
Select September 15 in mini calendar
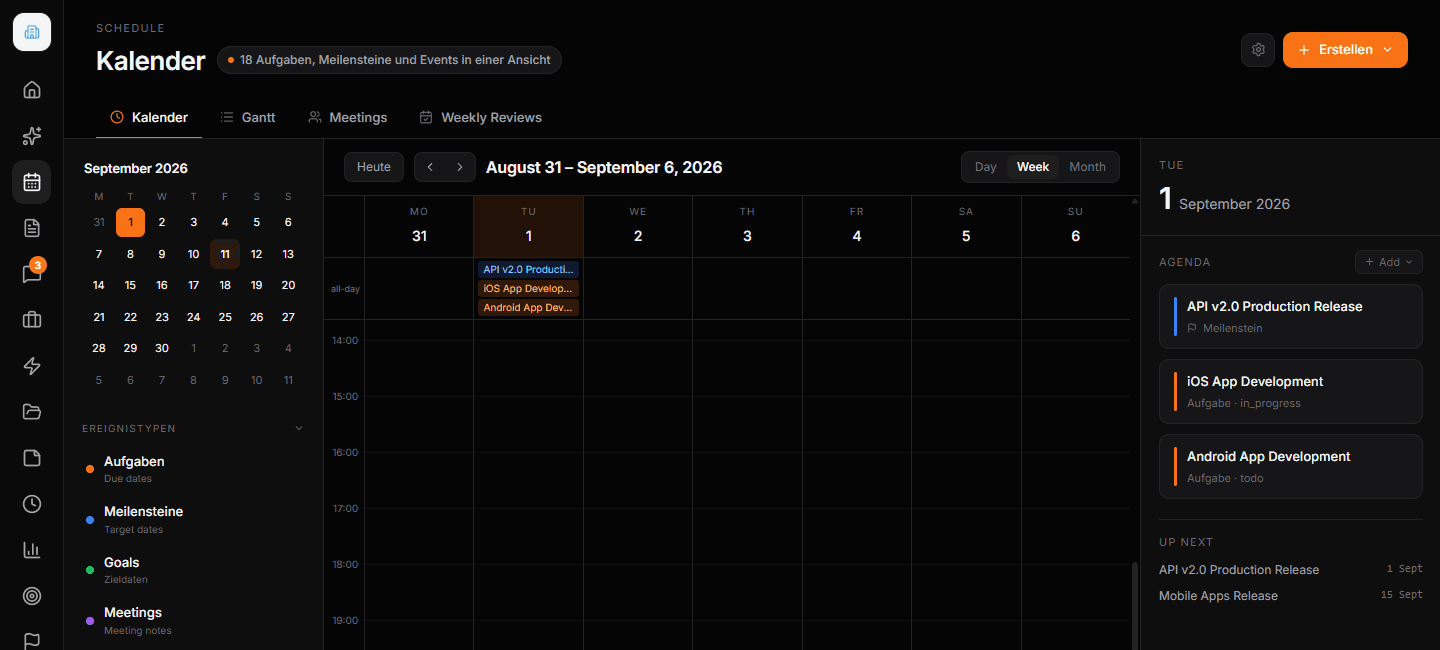(130, 285)
